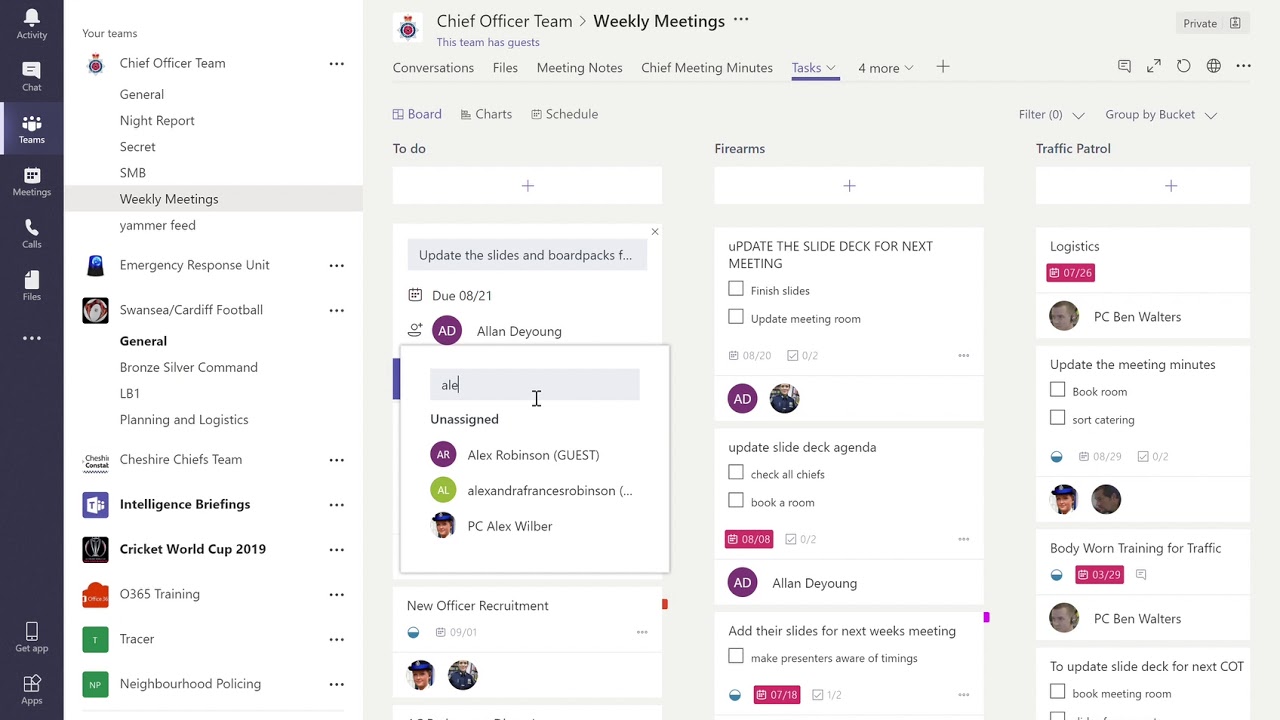Click the reload tab icon
This screenshot has height=720, width=1280.
(x=1183, y=66)
